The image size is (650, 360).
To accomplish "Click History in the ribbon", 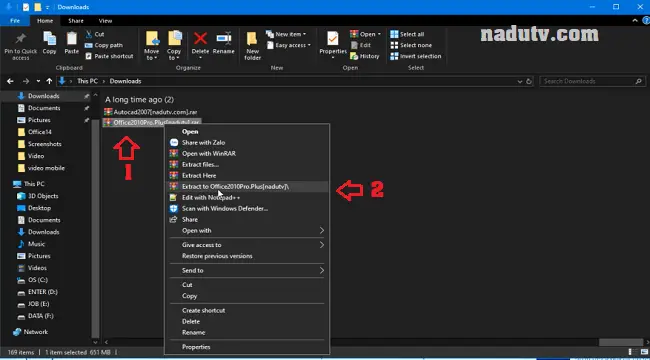I will click(364, 56).
